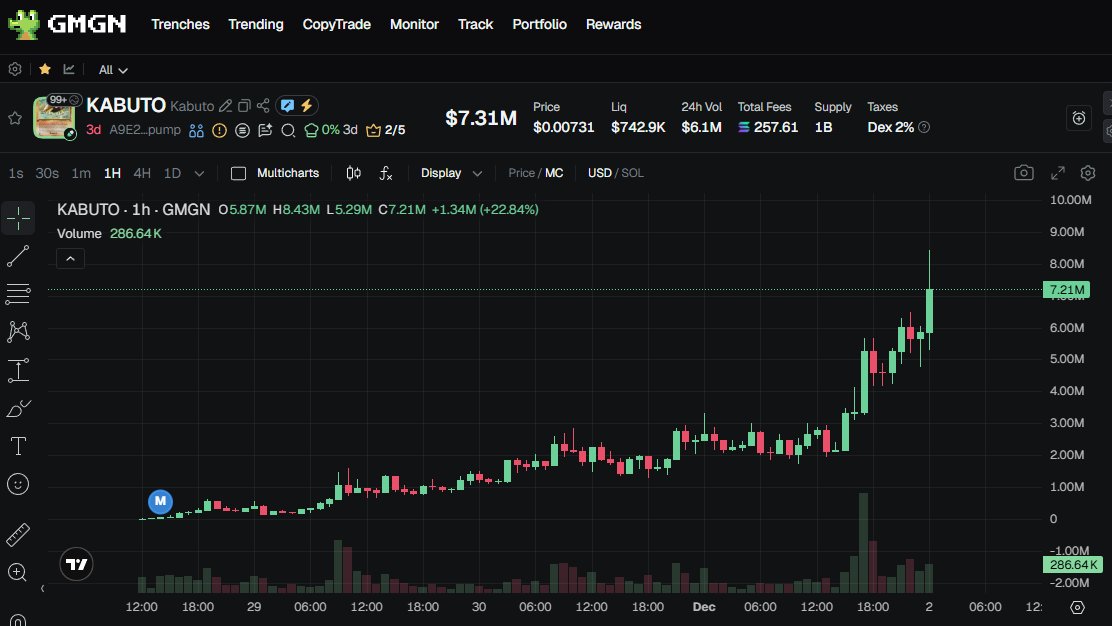Go to CopyTrade

pyautogui.click(x=336, y=24)
